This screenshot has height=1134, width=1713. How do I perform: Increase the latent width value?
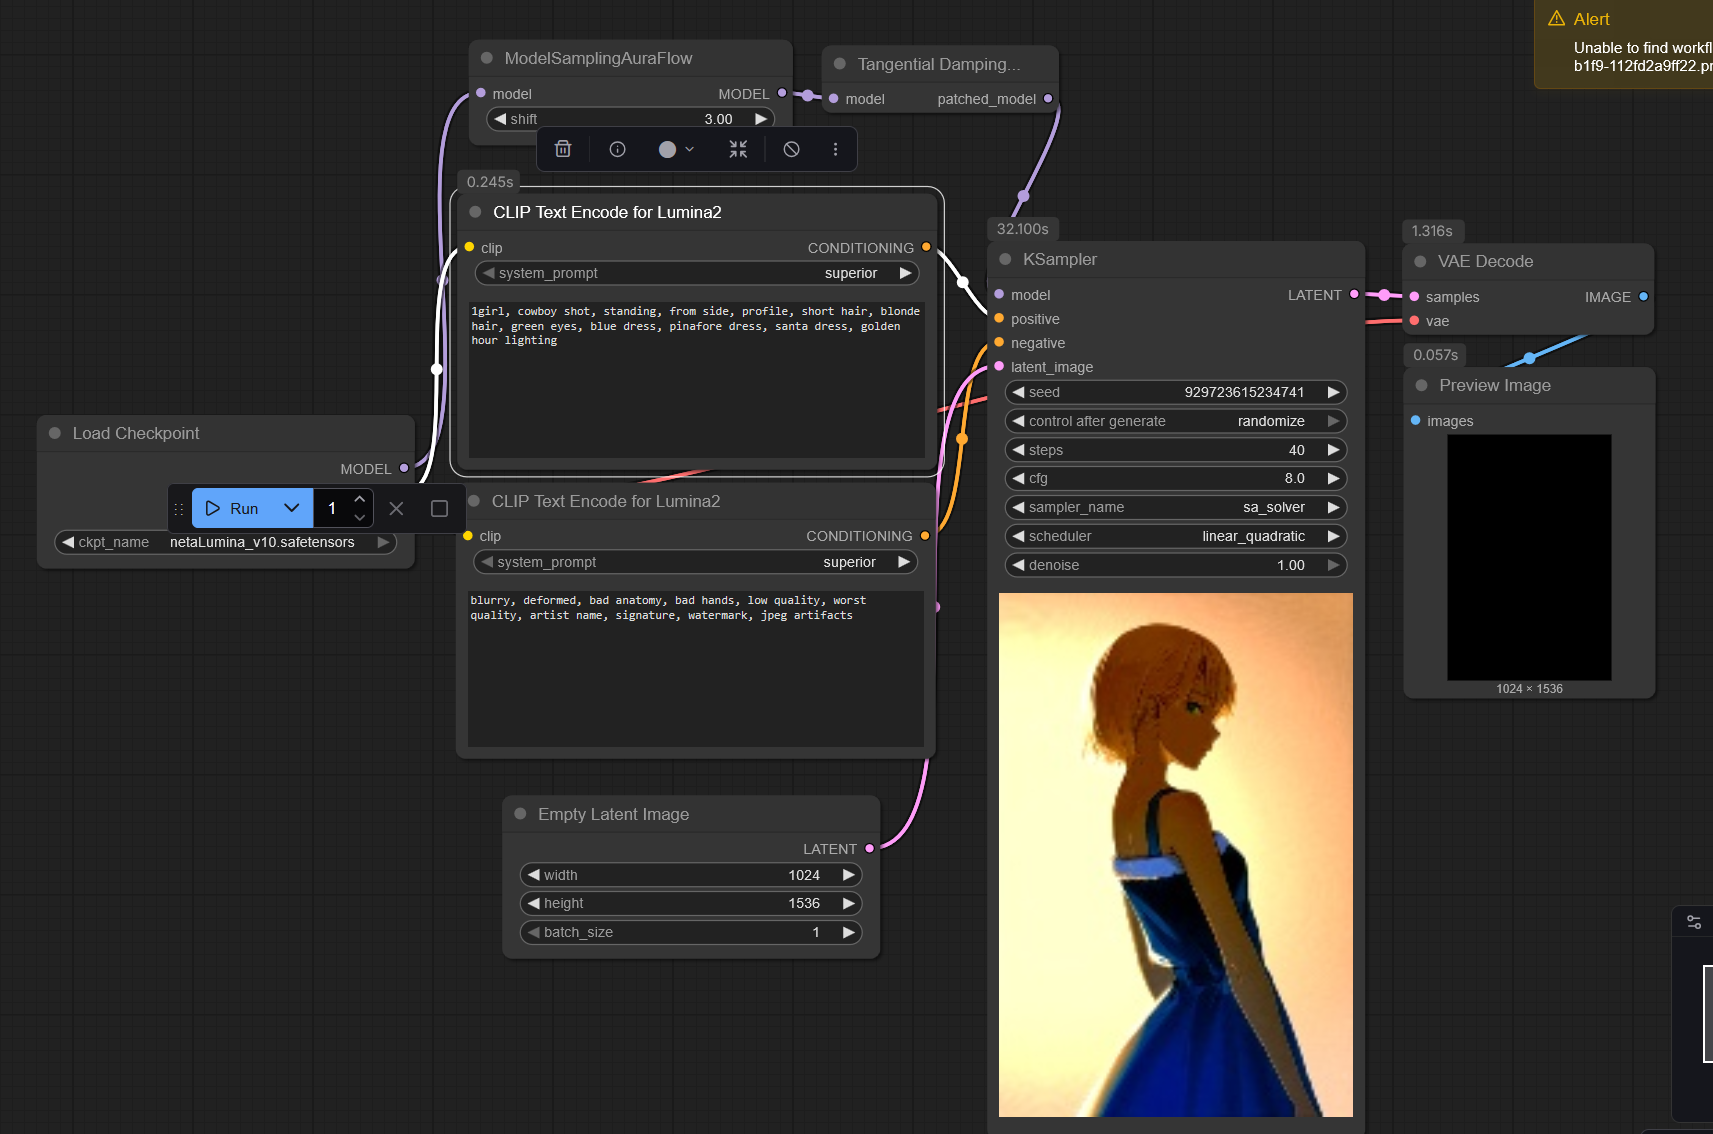pos(848,875)
